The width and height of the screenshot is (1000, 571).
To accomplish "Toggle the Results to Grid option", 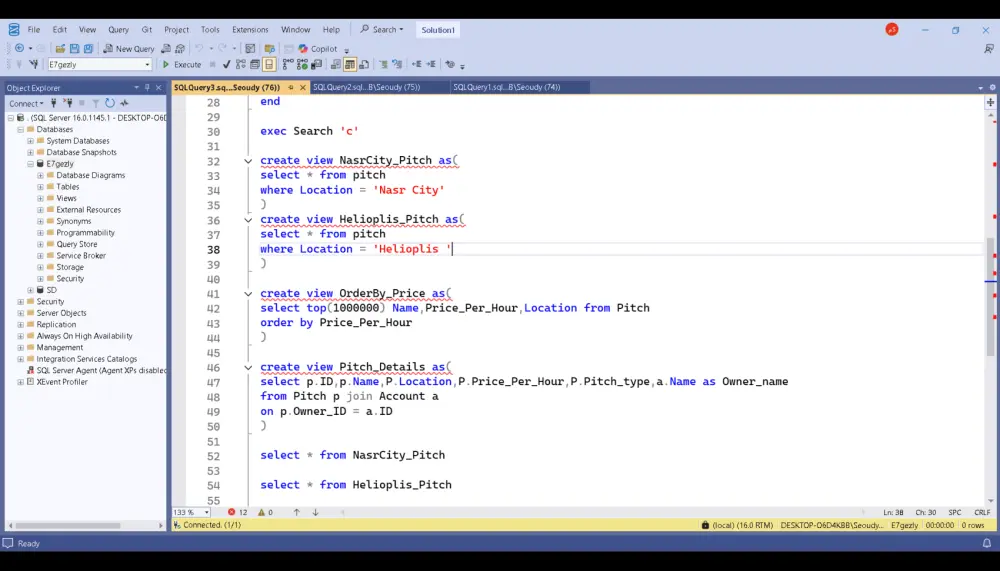I will coord(350,65).
